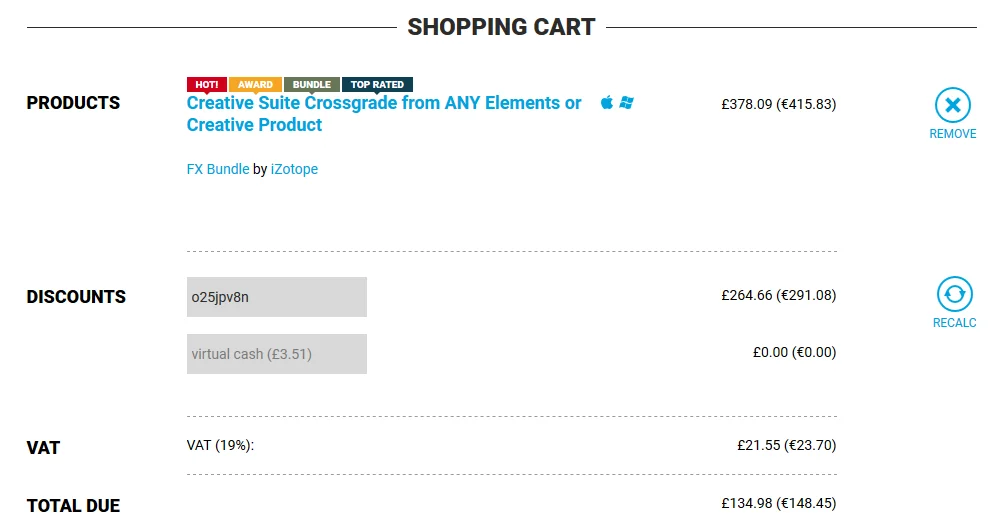This screenshot has height=530, width=994.
Task: Click the green BUNDLE badge
Action: (312, 85)
